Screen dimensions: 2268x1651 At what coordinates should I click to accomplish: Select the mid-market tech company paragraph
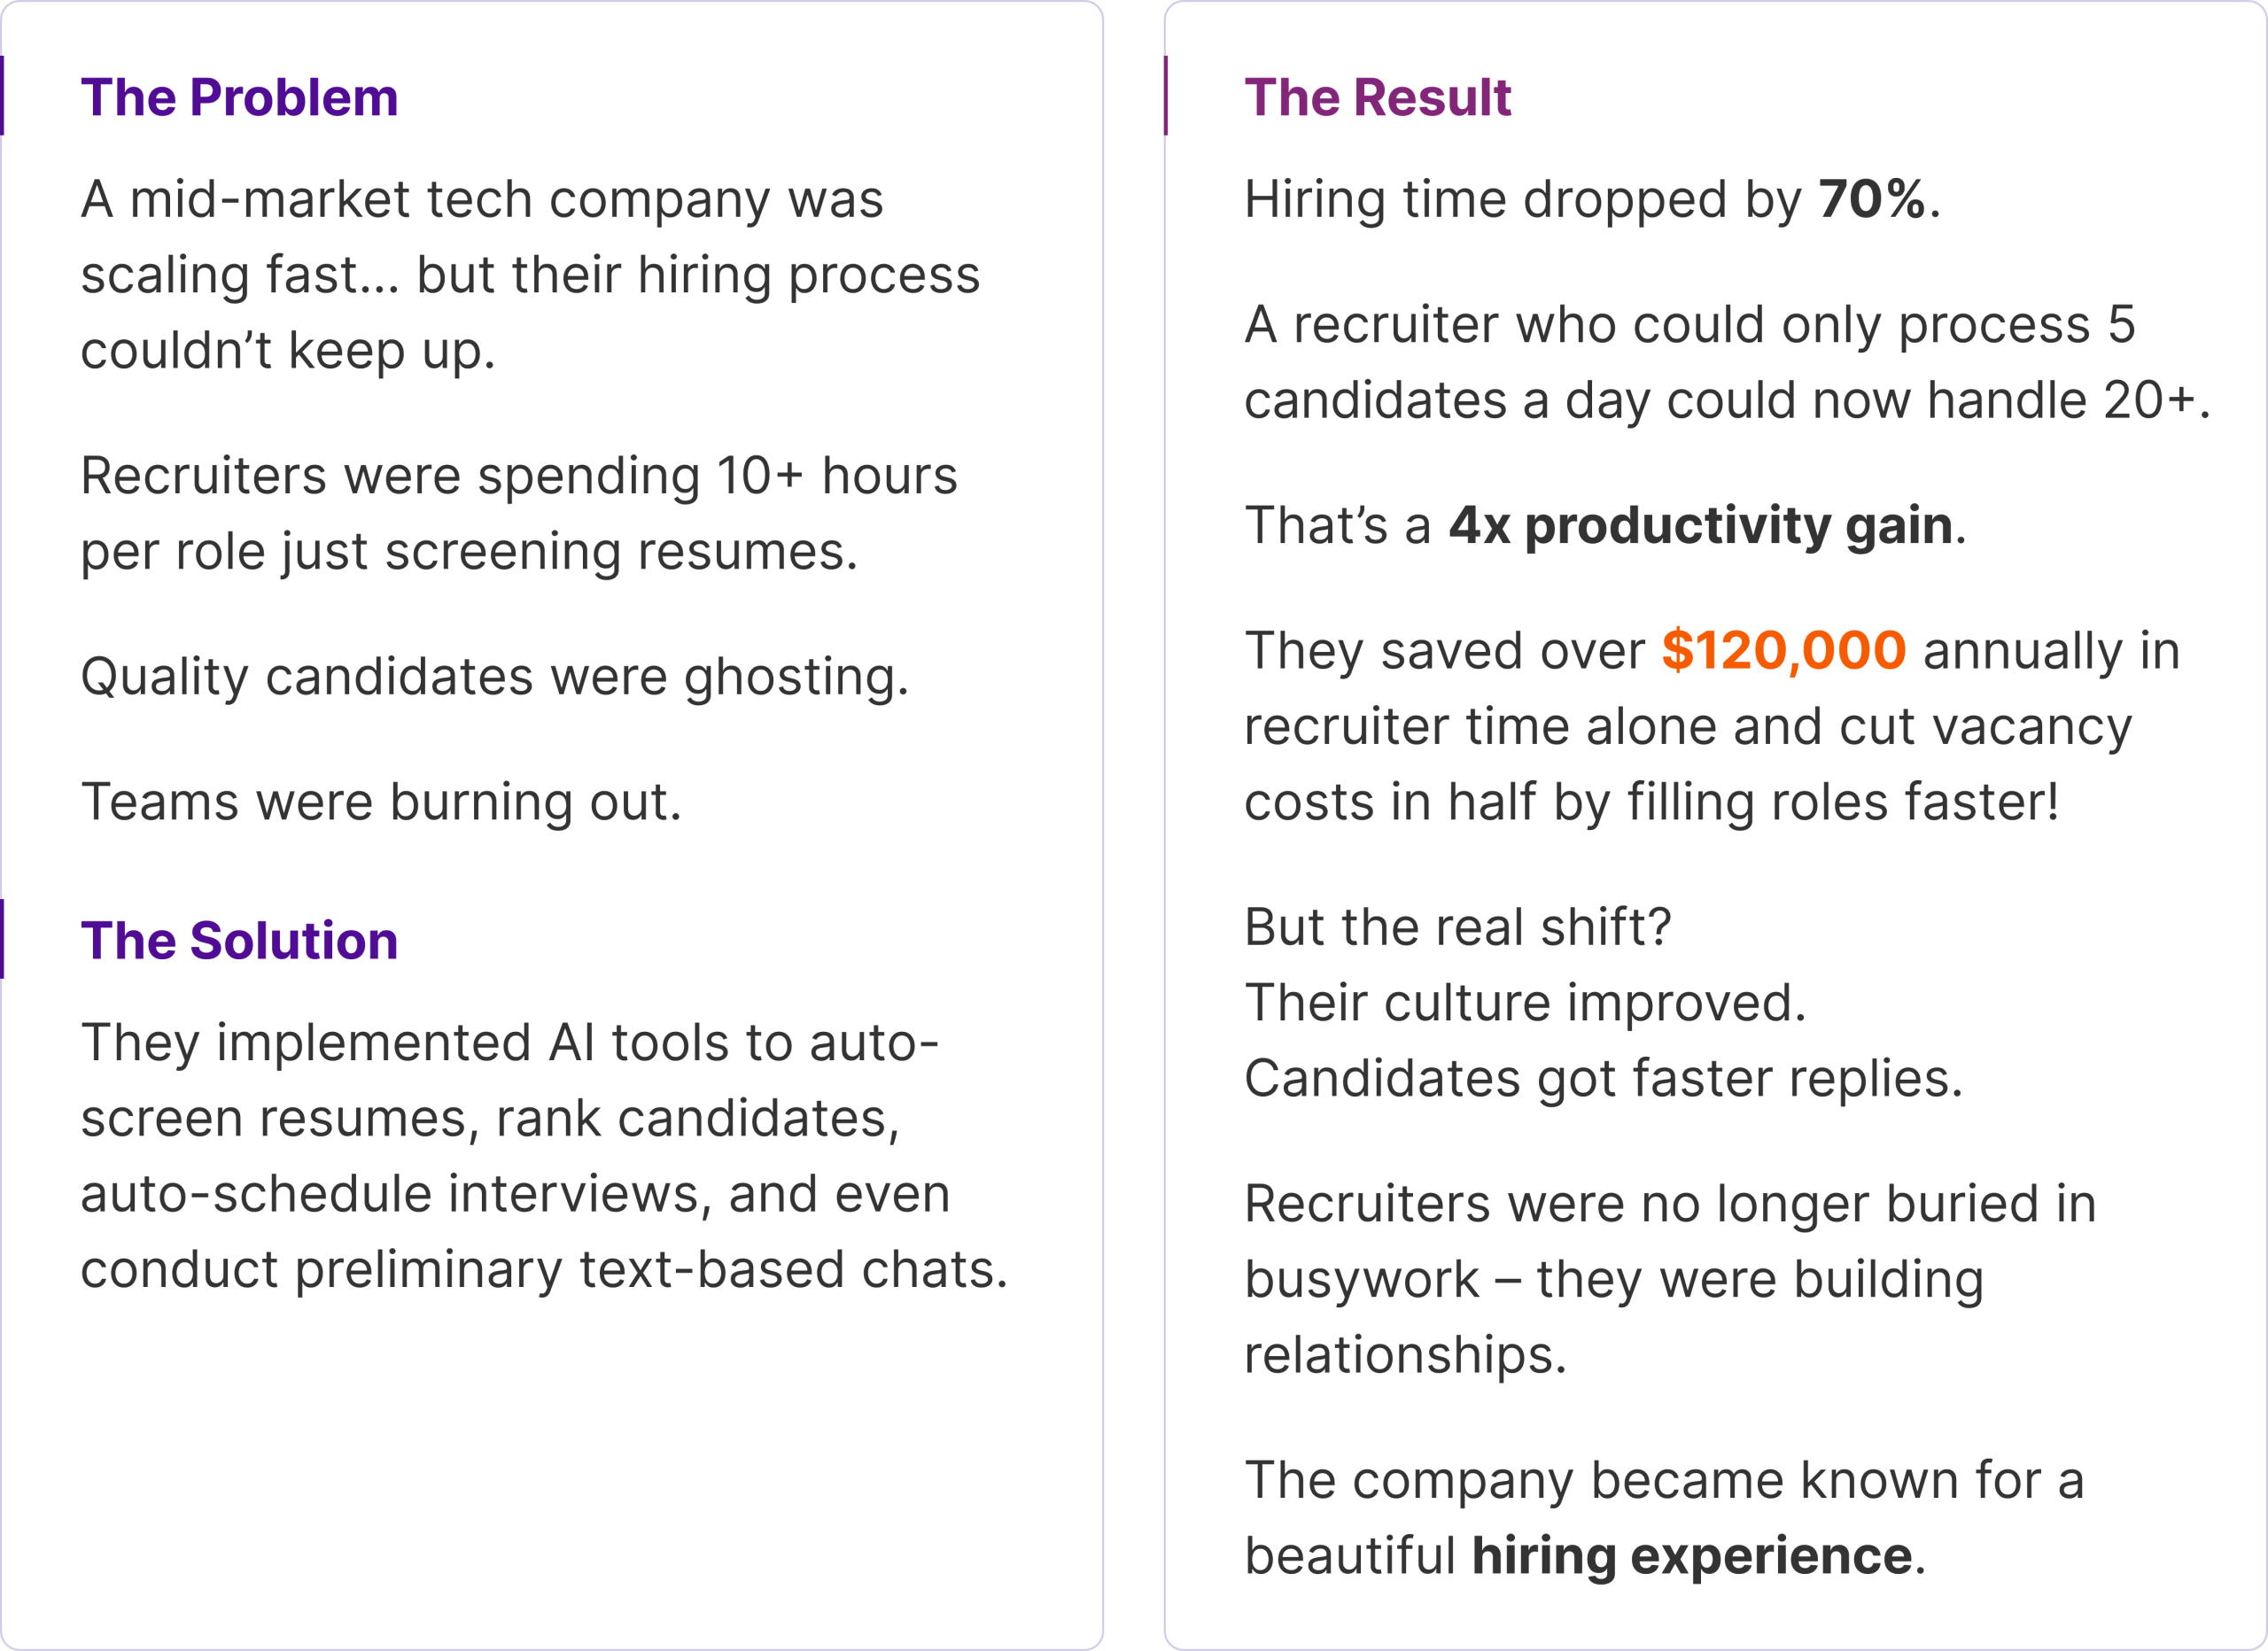tap(530, 274)
